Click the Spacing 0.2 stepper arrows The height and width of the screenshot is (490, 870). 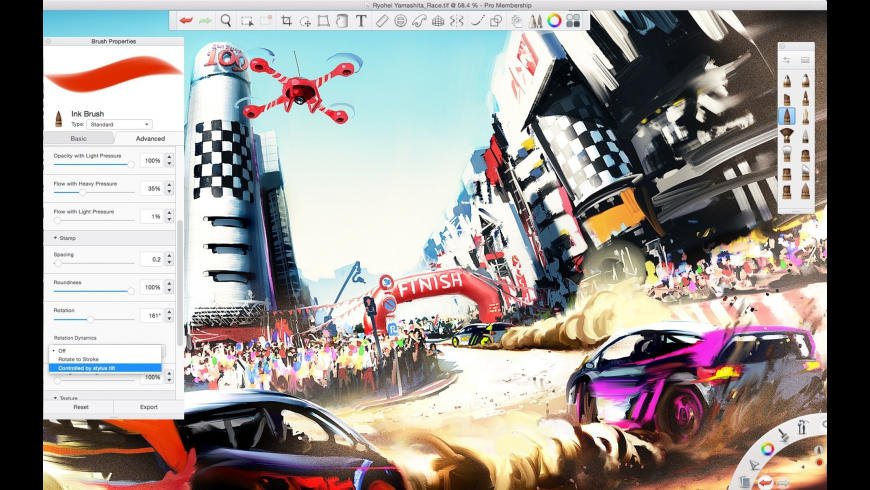(x=169, y=259)
